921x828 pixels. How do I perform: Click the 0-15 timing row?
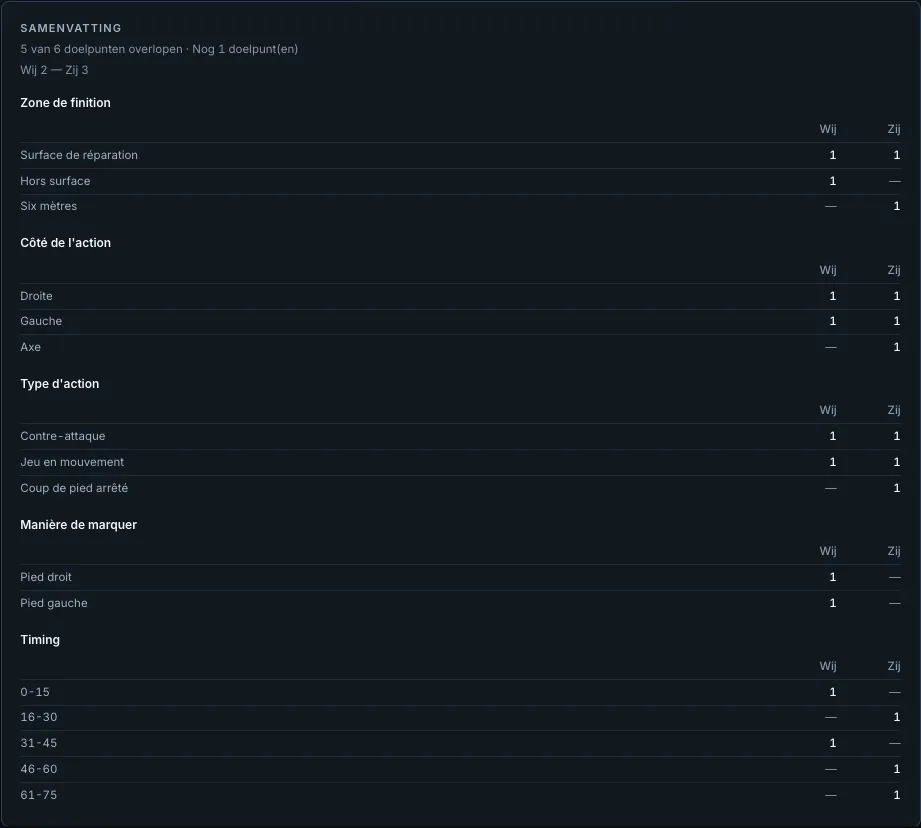point(460,692)
